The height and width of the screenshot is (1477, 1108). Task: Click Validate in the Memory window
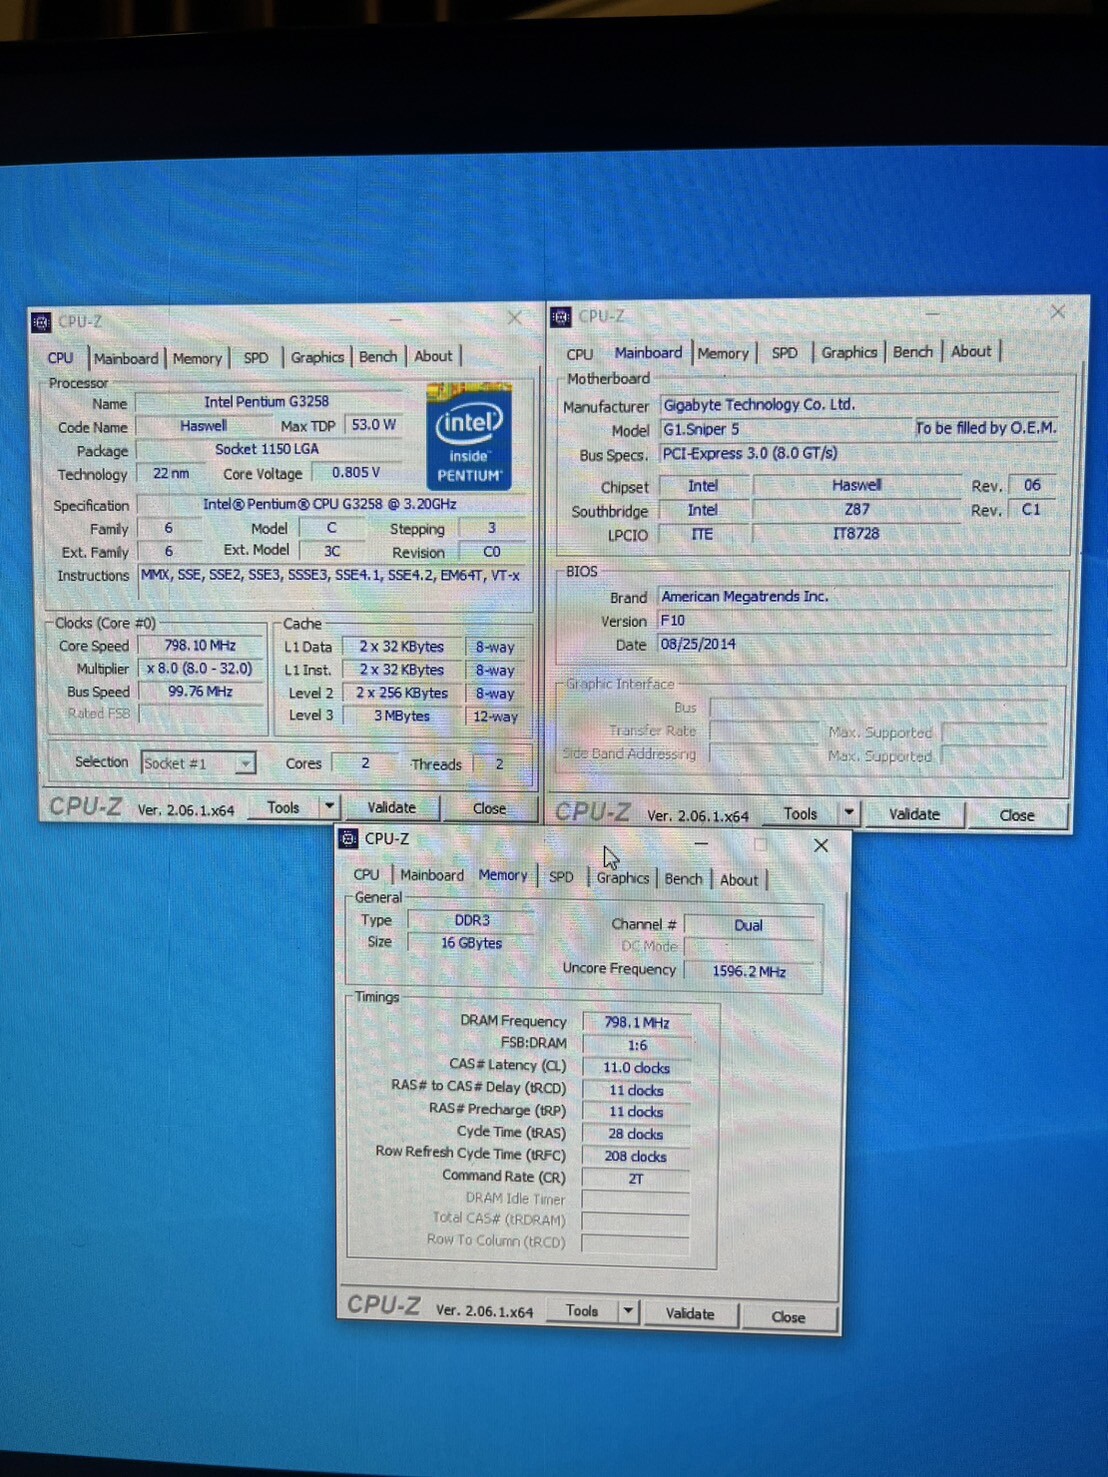click(690, 1313)
